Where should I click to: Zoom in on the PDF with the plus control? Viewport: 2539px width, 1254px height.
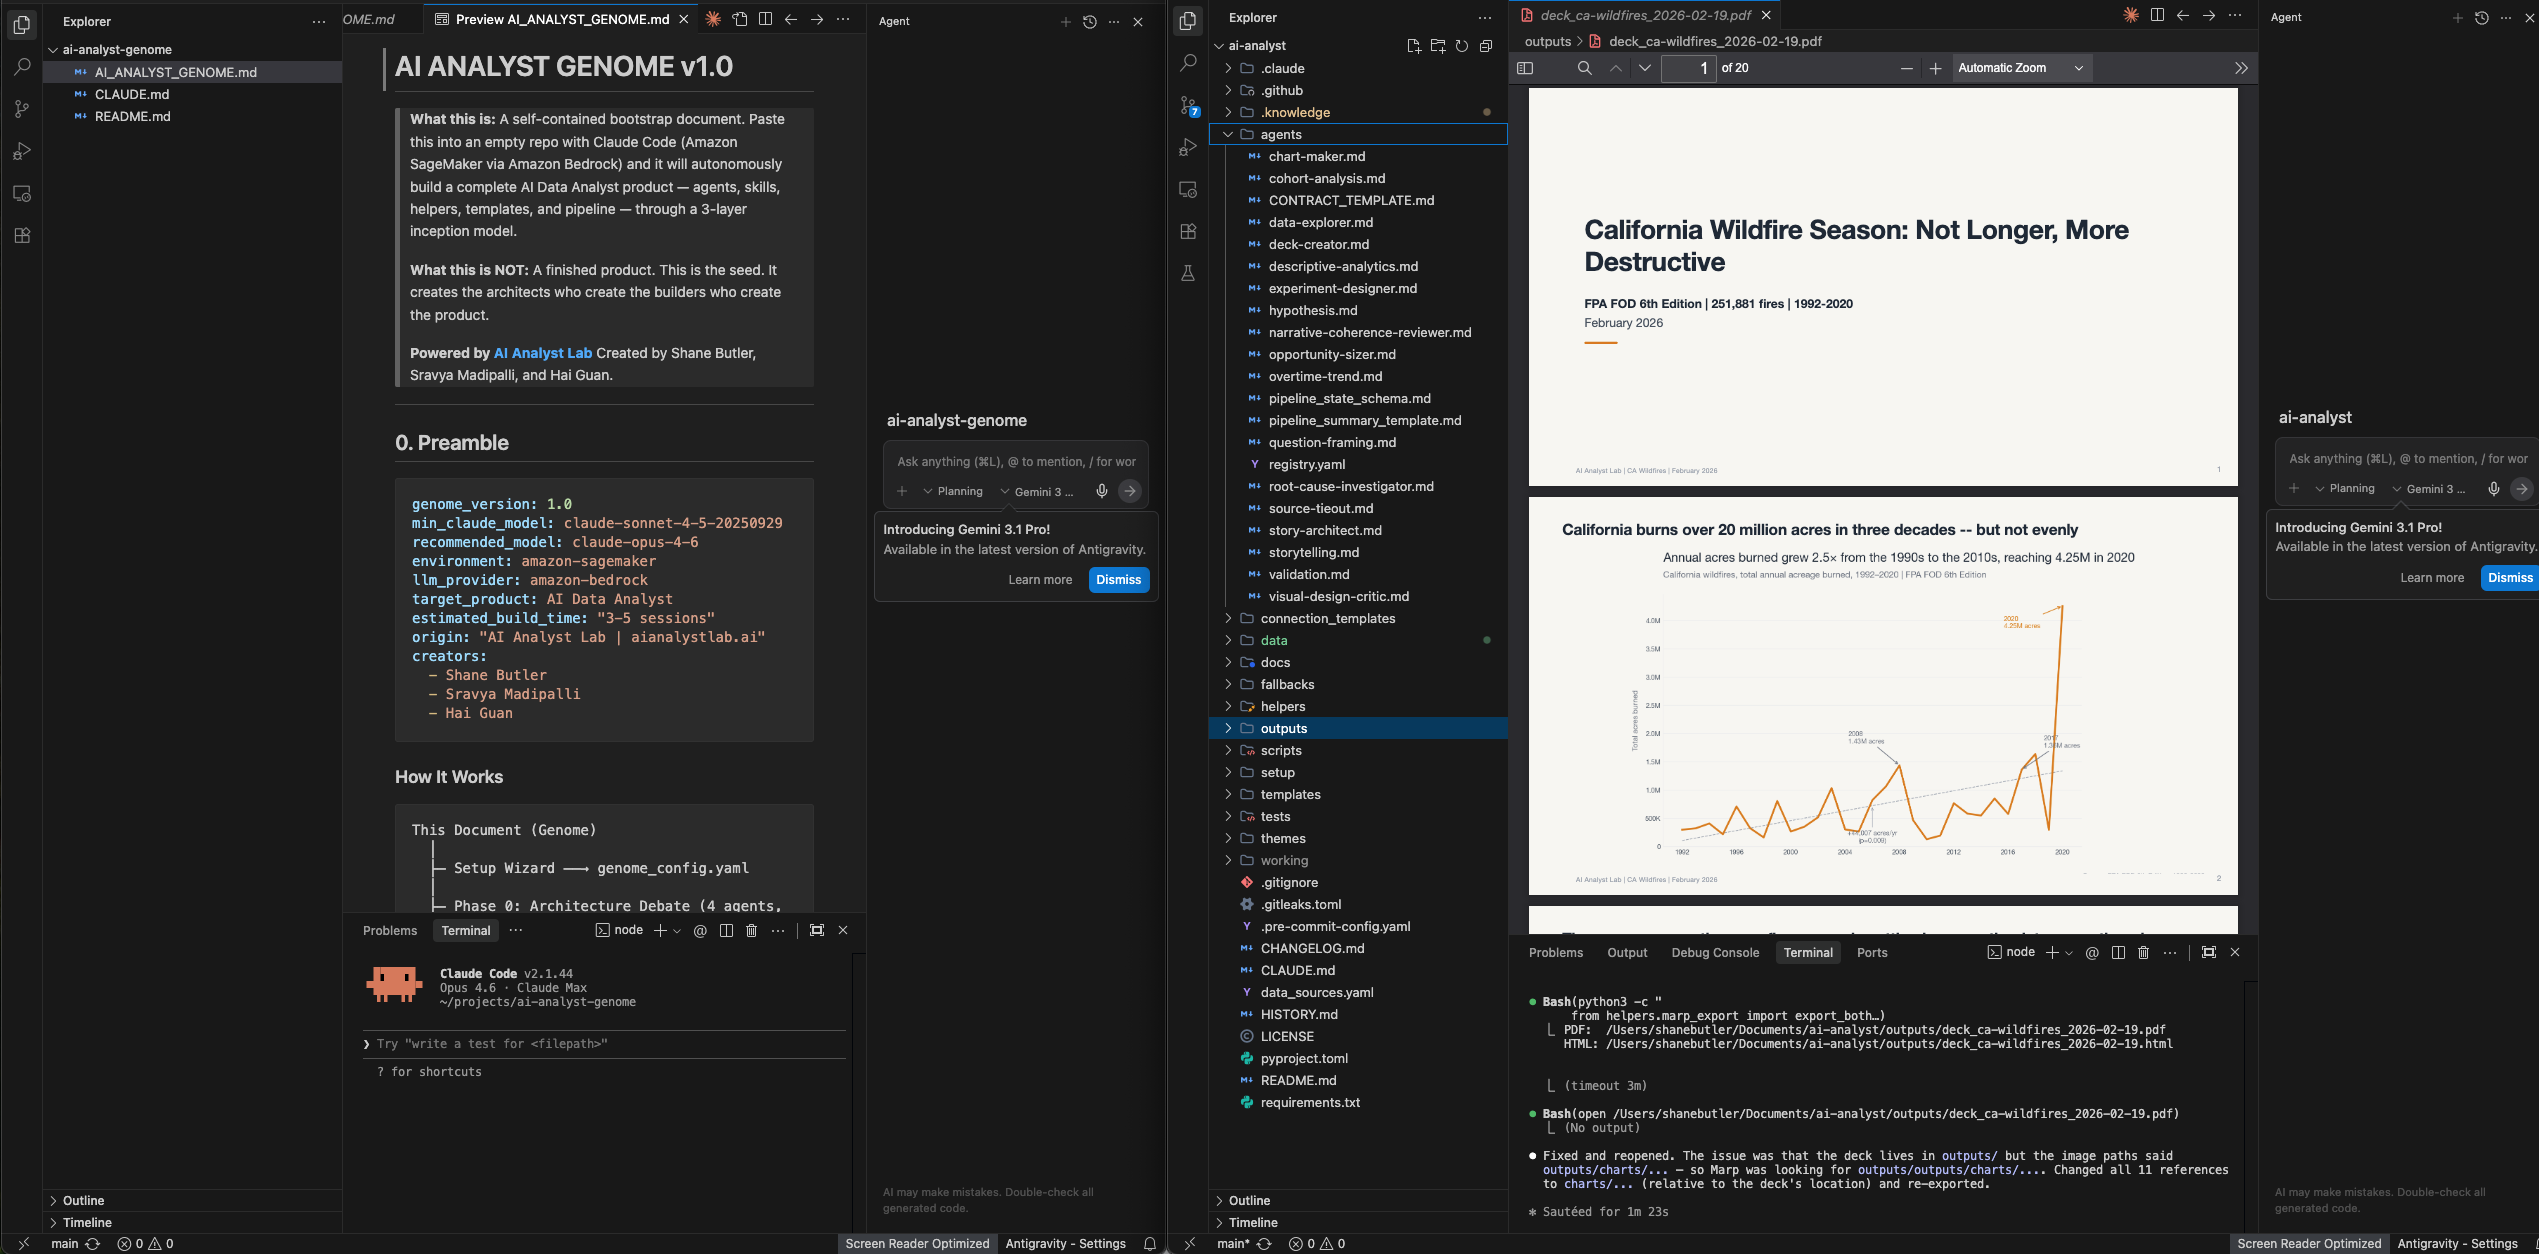click(1936, 68)
